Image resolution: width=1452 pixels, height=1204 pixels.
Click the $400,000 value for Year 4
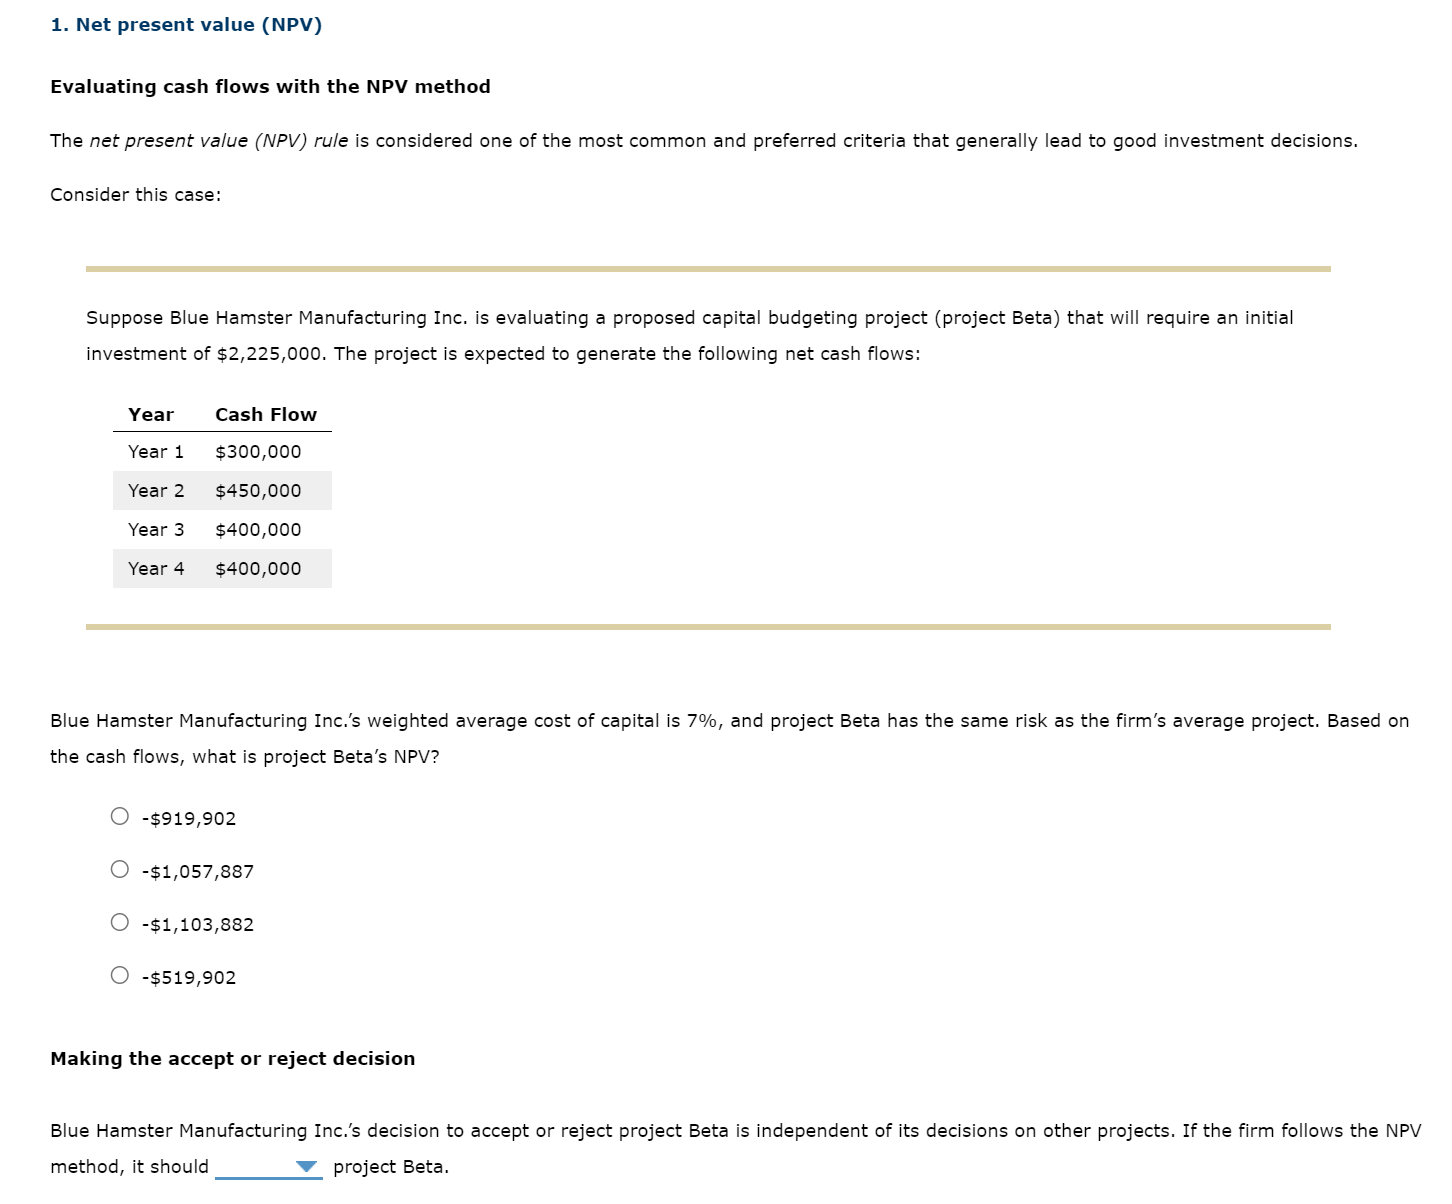point(258,568)
